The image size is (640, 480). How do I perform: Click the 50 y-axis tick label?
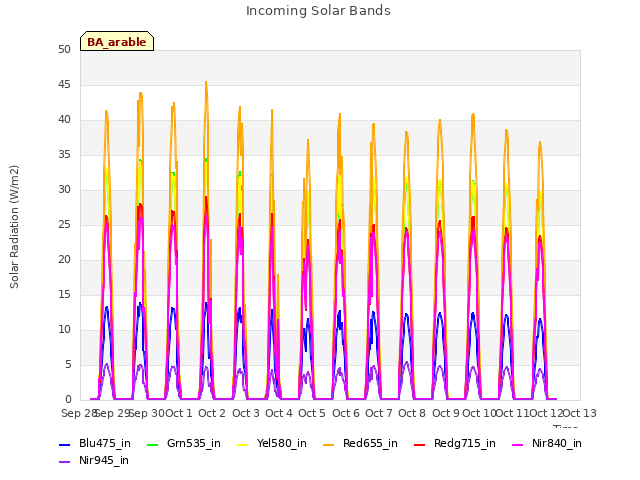pyautogui.click(x=64, y=50)
